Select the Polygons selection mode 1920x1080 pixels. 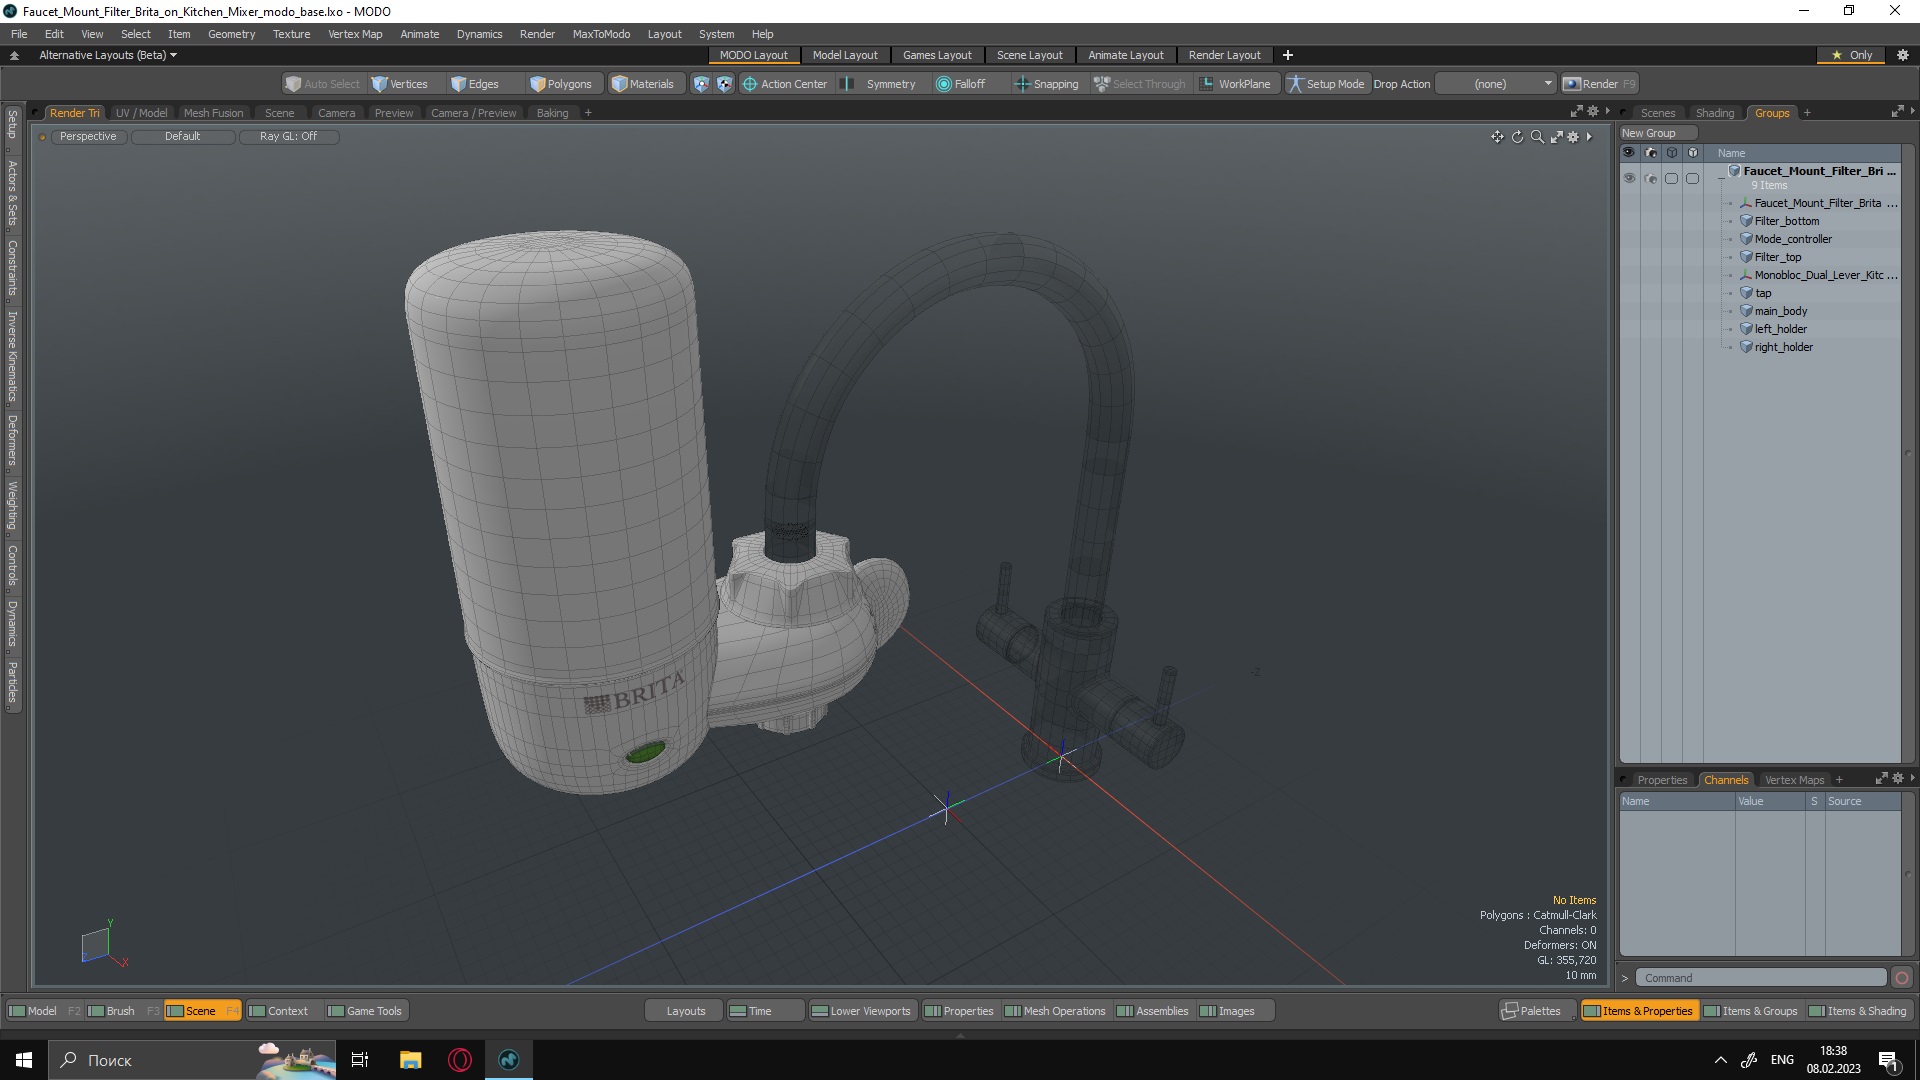pos(561,84)
